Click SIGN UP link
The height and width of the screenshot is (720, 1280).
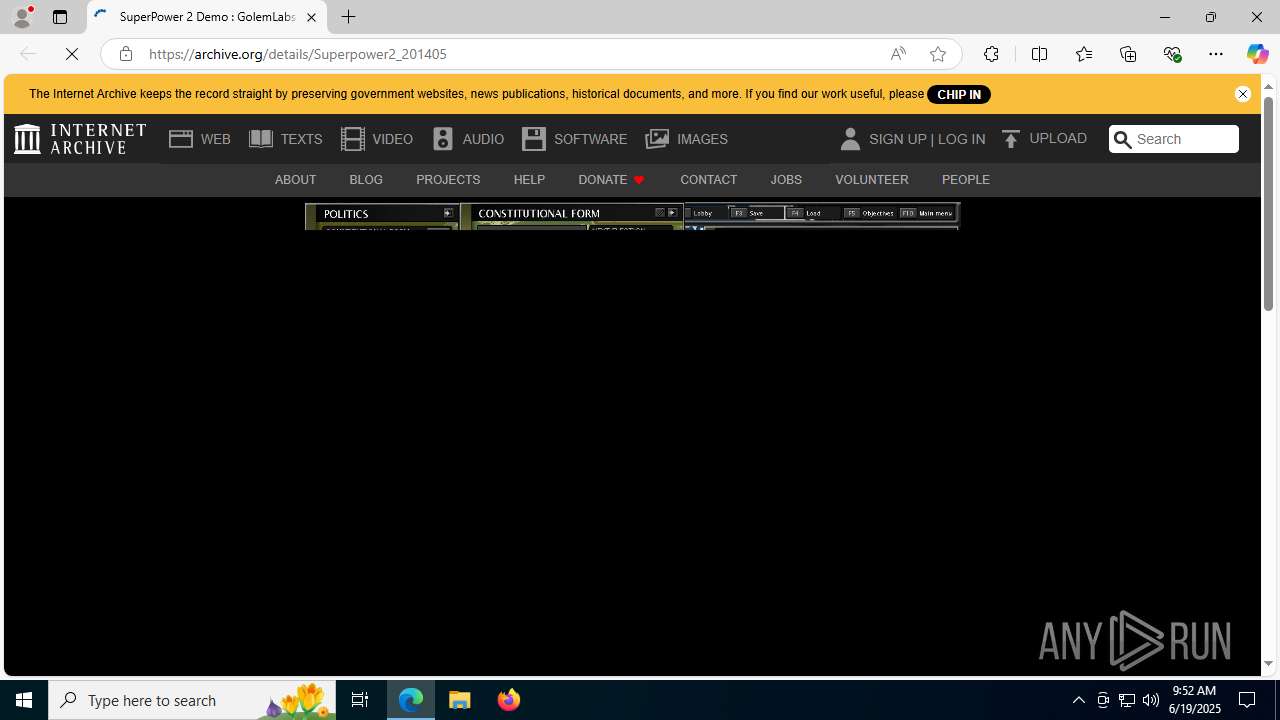[897, 139]
